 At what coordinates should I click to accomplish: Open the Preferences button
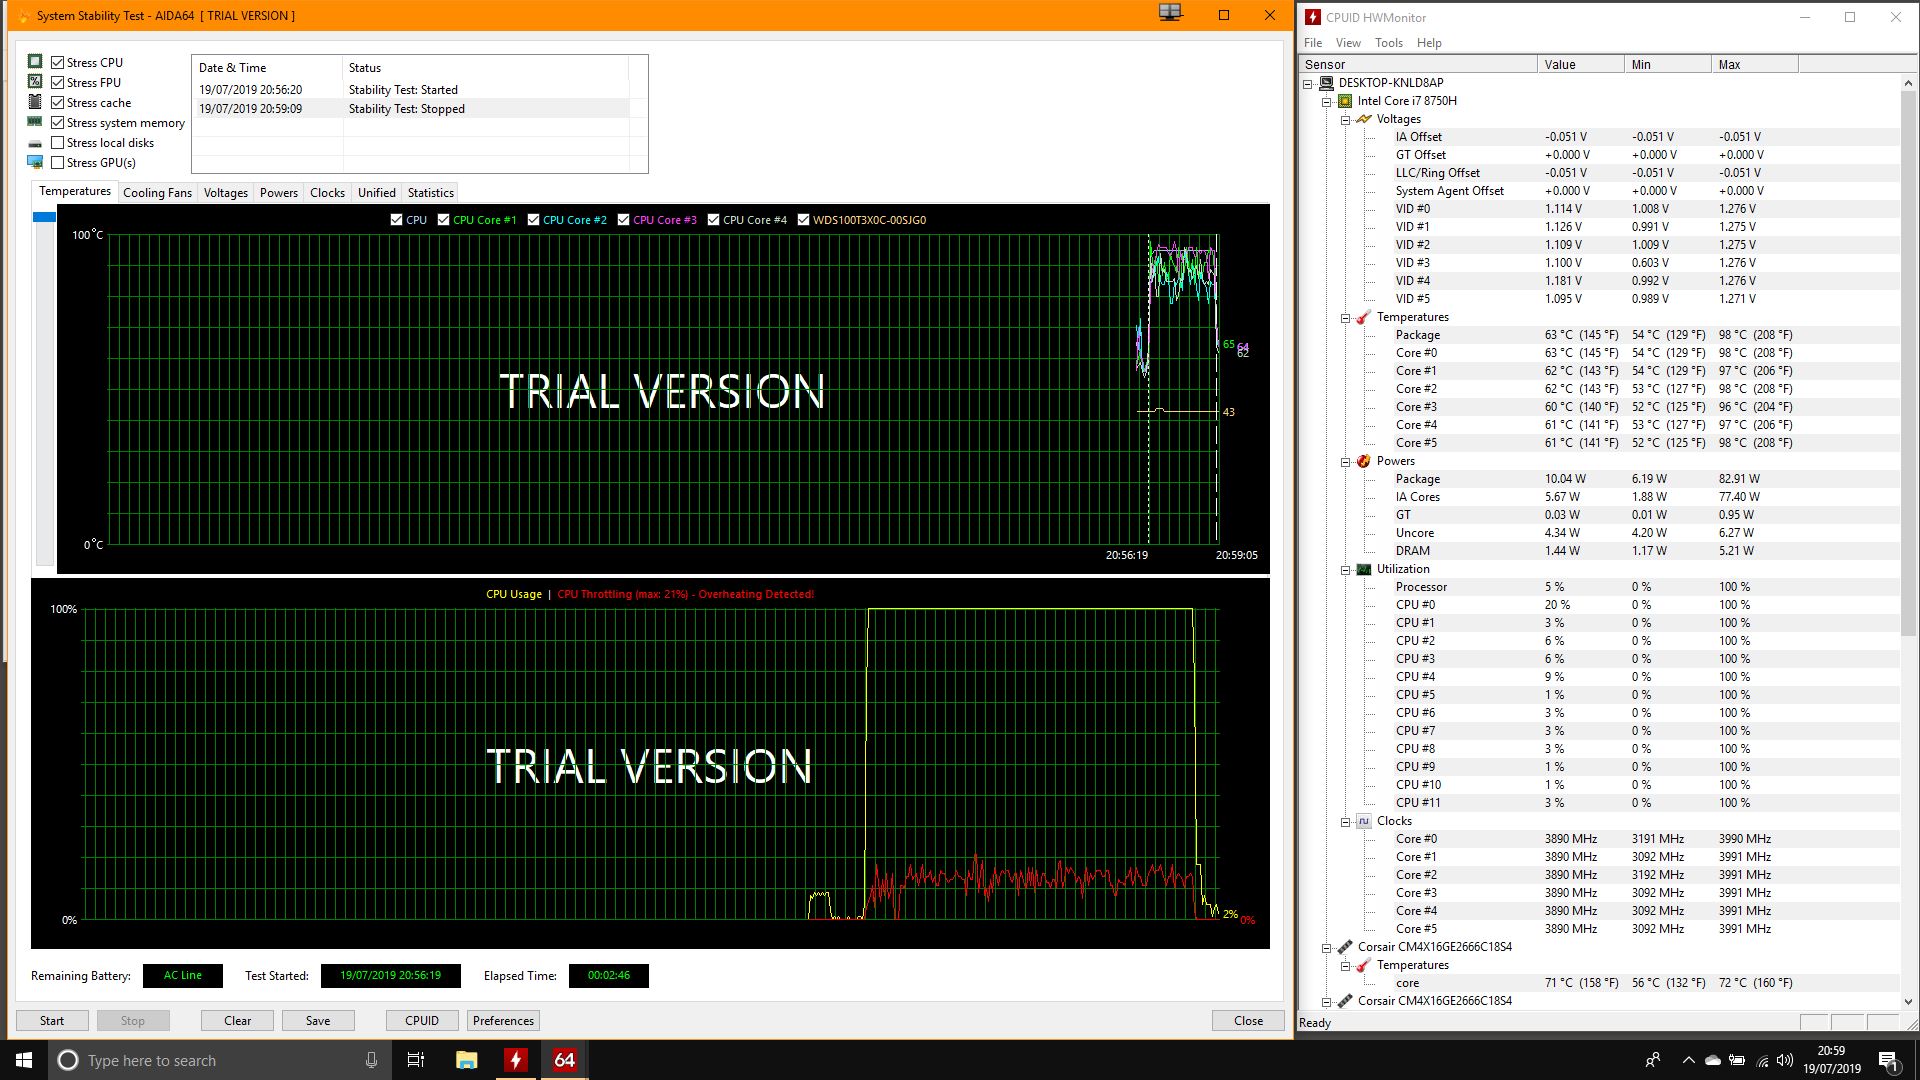503,1021
